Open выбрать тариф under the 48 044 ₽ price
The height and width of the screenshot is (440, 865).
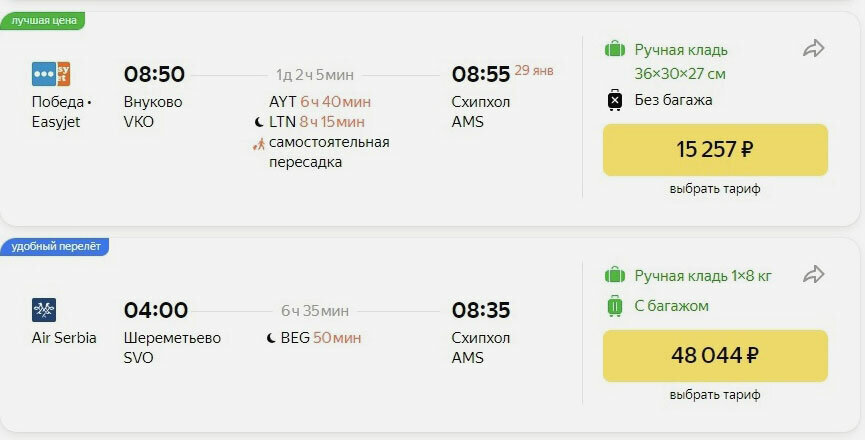click(715, 395)
